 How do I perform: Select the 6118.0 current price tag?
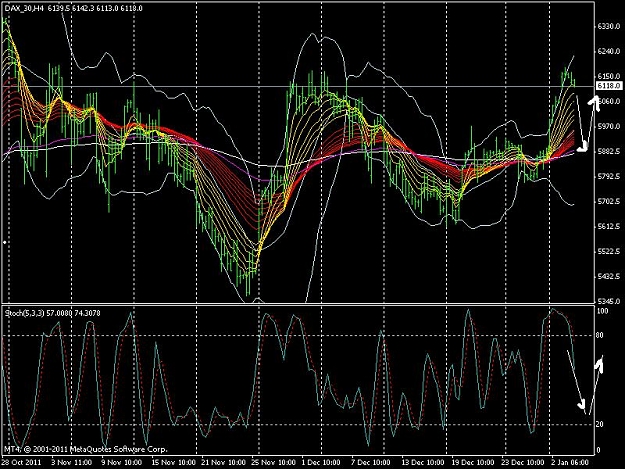tap(608, 86)
